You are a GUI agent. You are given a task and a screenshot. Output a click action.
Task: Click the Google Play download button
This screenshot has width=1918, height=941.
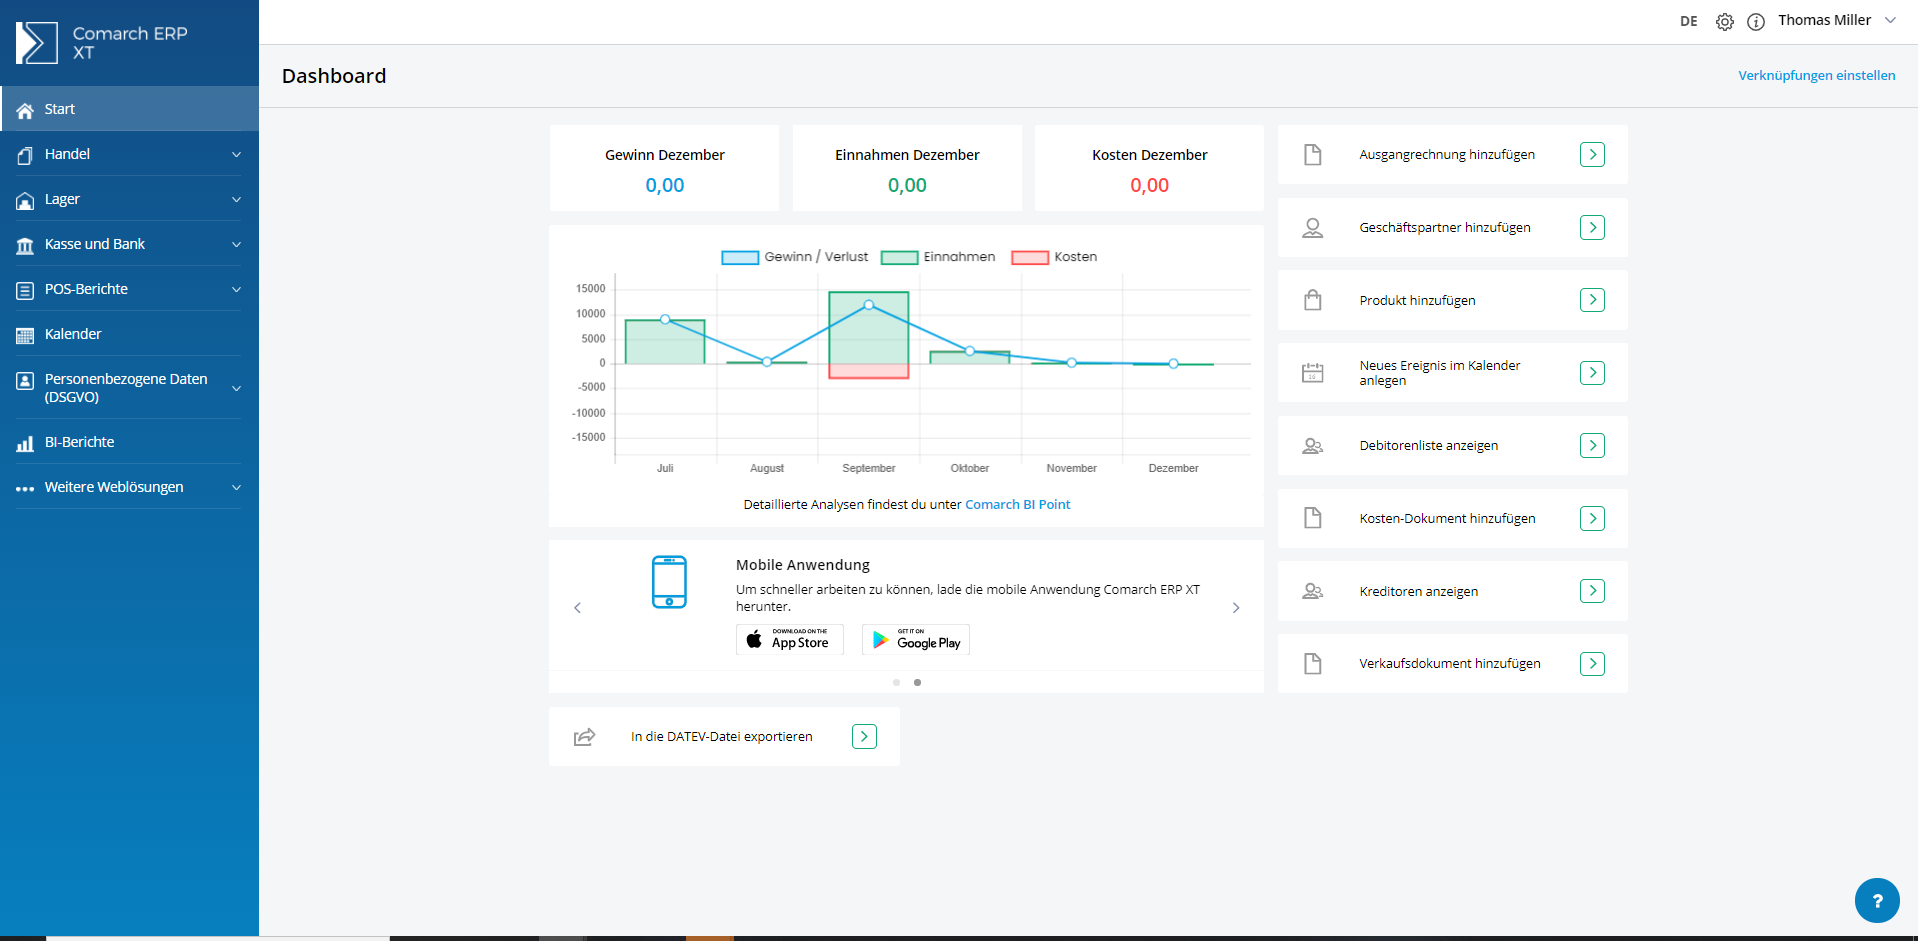(916, 640)
